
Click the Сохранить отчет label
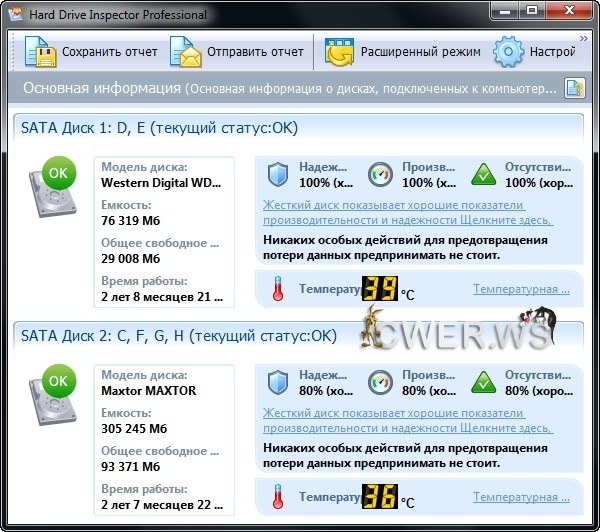[110, 52]
